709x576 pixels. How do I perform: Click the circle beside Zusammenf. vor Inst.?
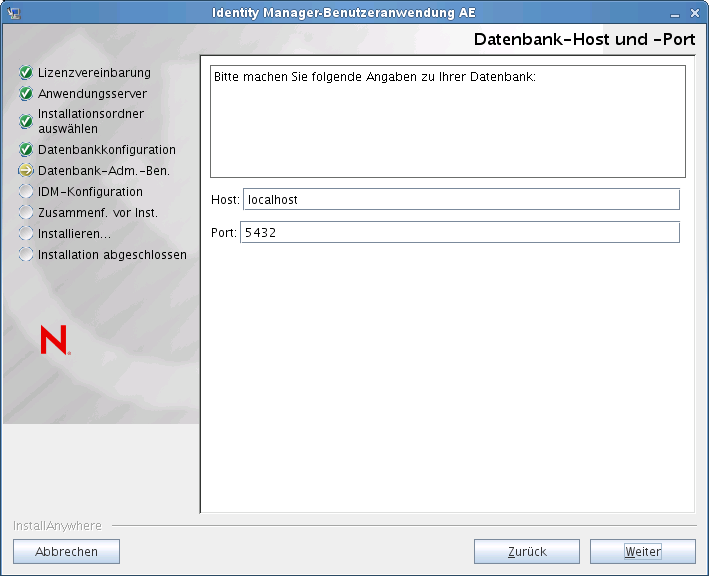[26, 212]
